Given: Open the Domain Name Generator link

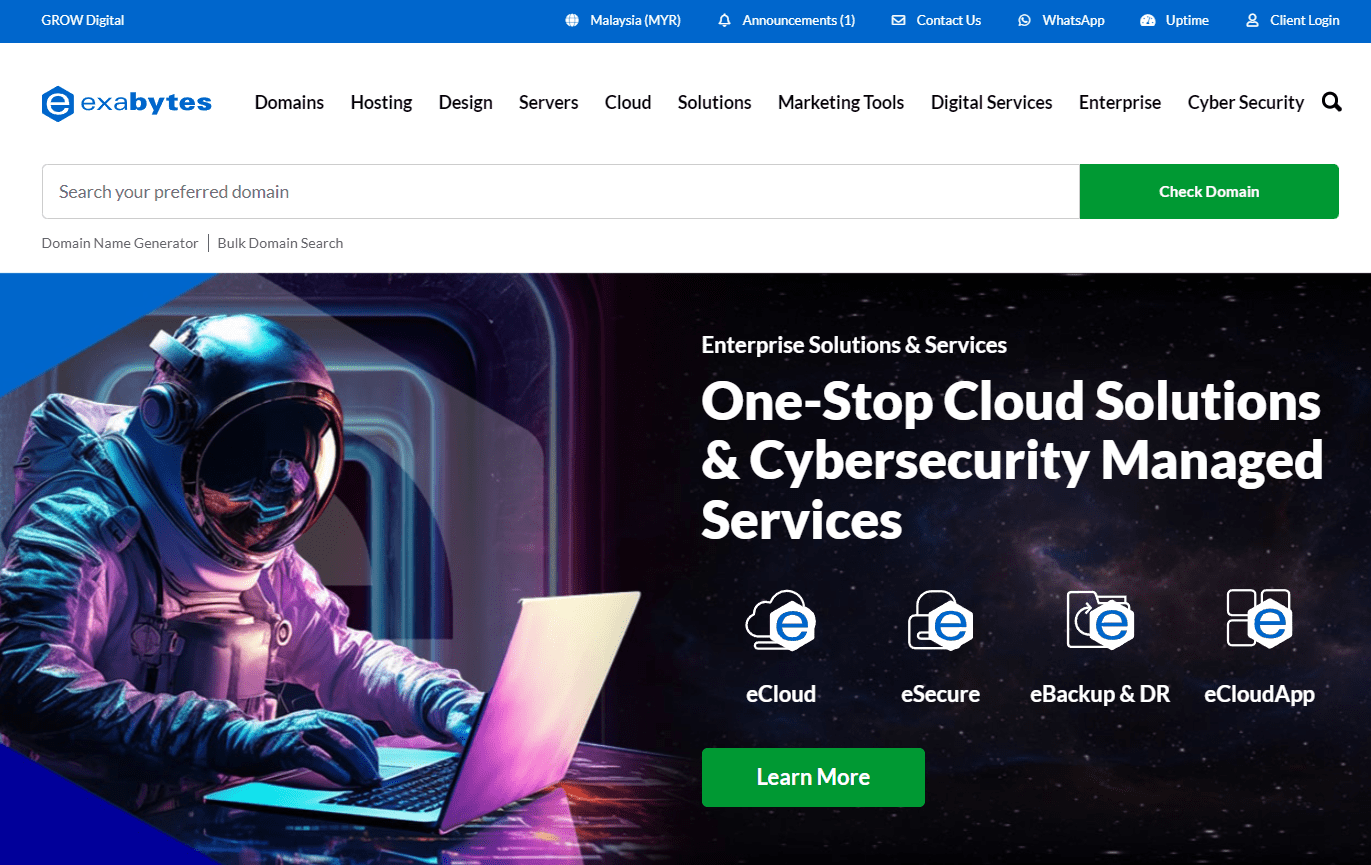Looking at the screenshot, I should (120, 243).
